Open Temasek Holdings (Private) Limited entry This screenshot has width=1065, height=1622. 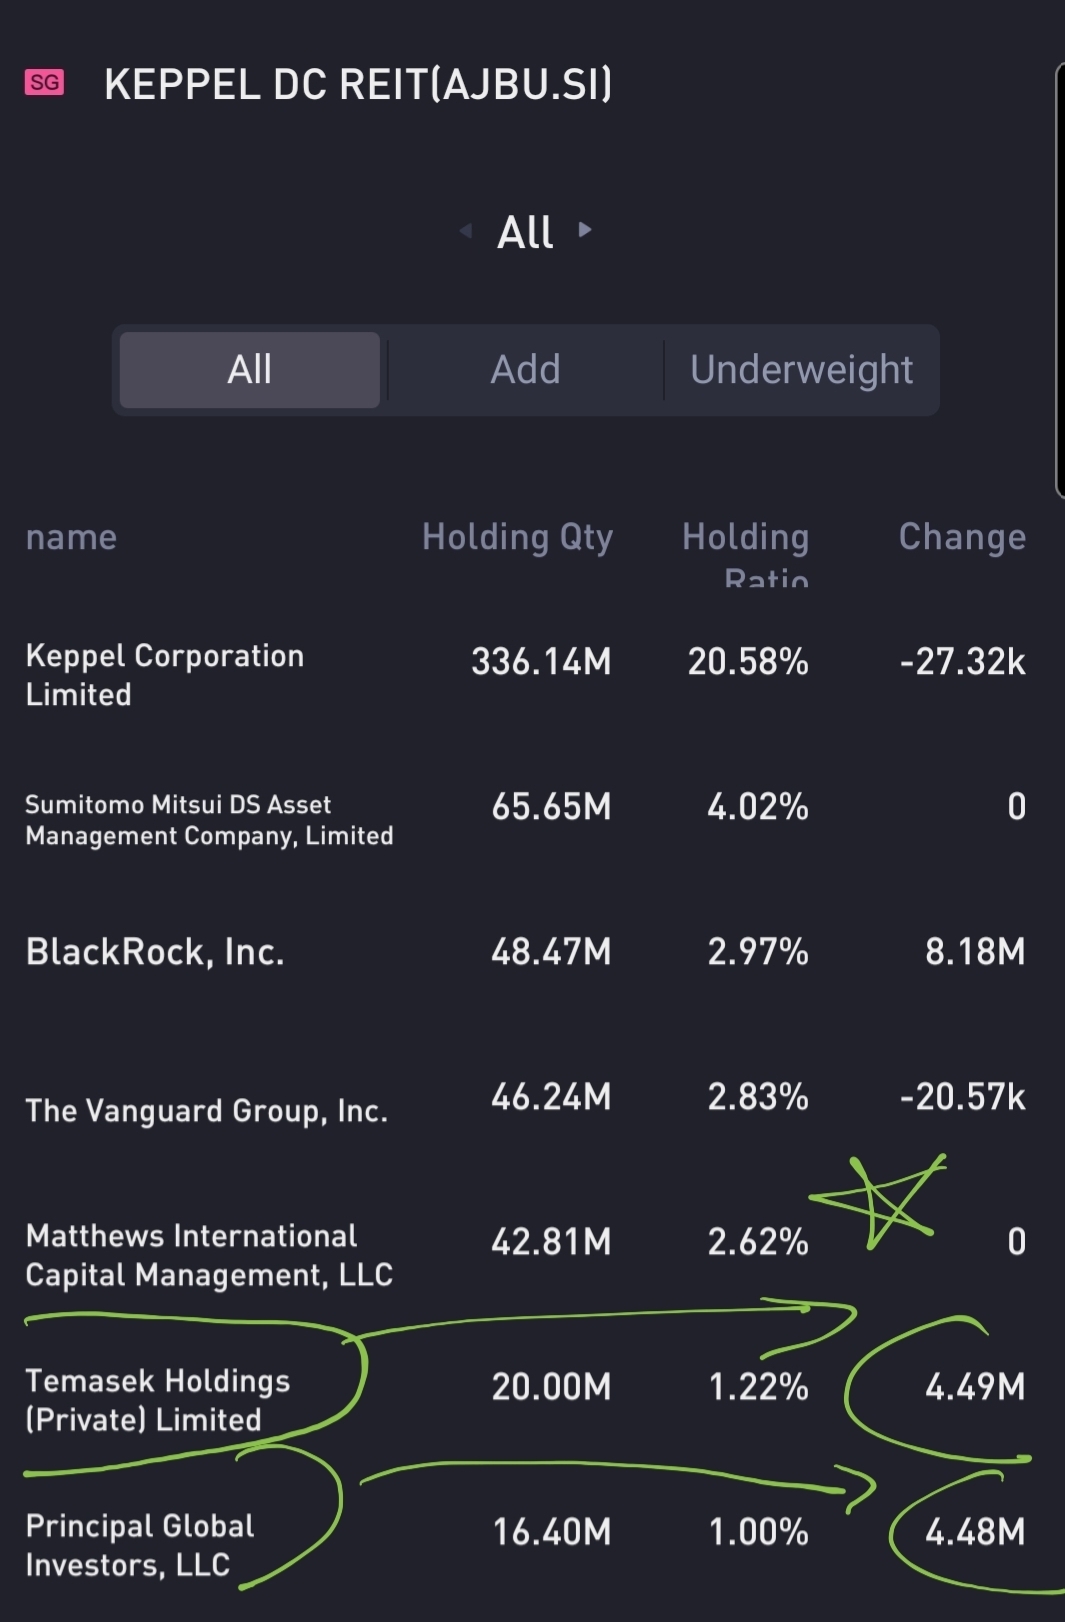point(158,1400)
